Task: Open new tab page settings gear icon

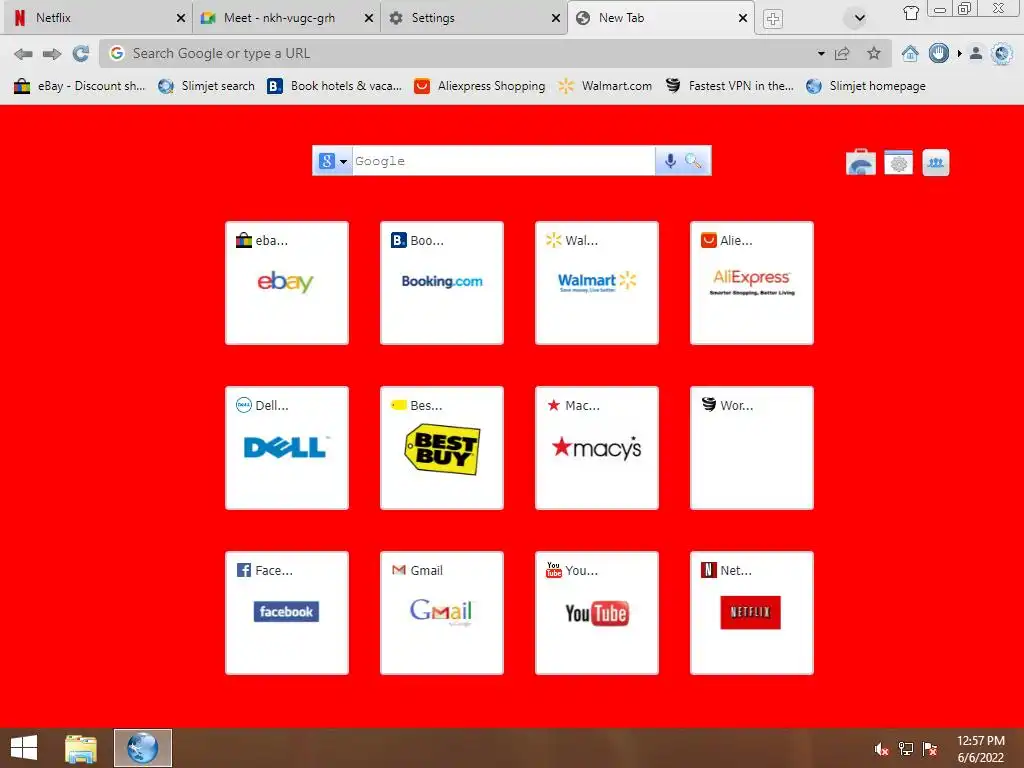Action: (899, 163)
